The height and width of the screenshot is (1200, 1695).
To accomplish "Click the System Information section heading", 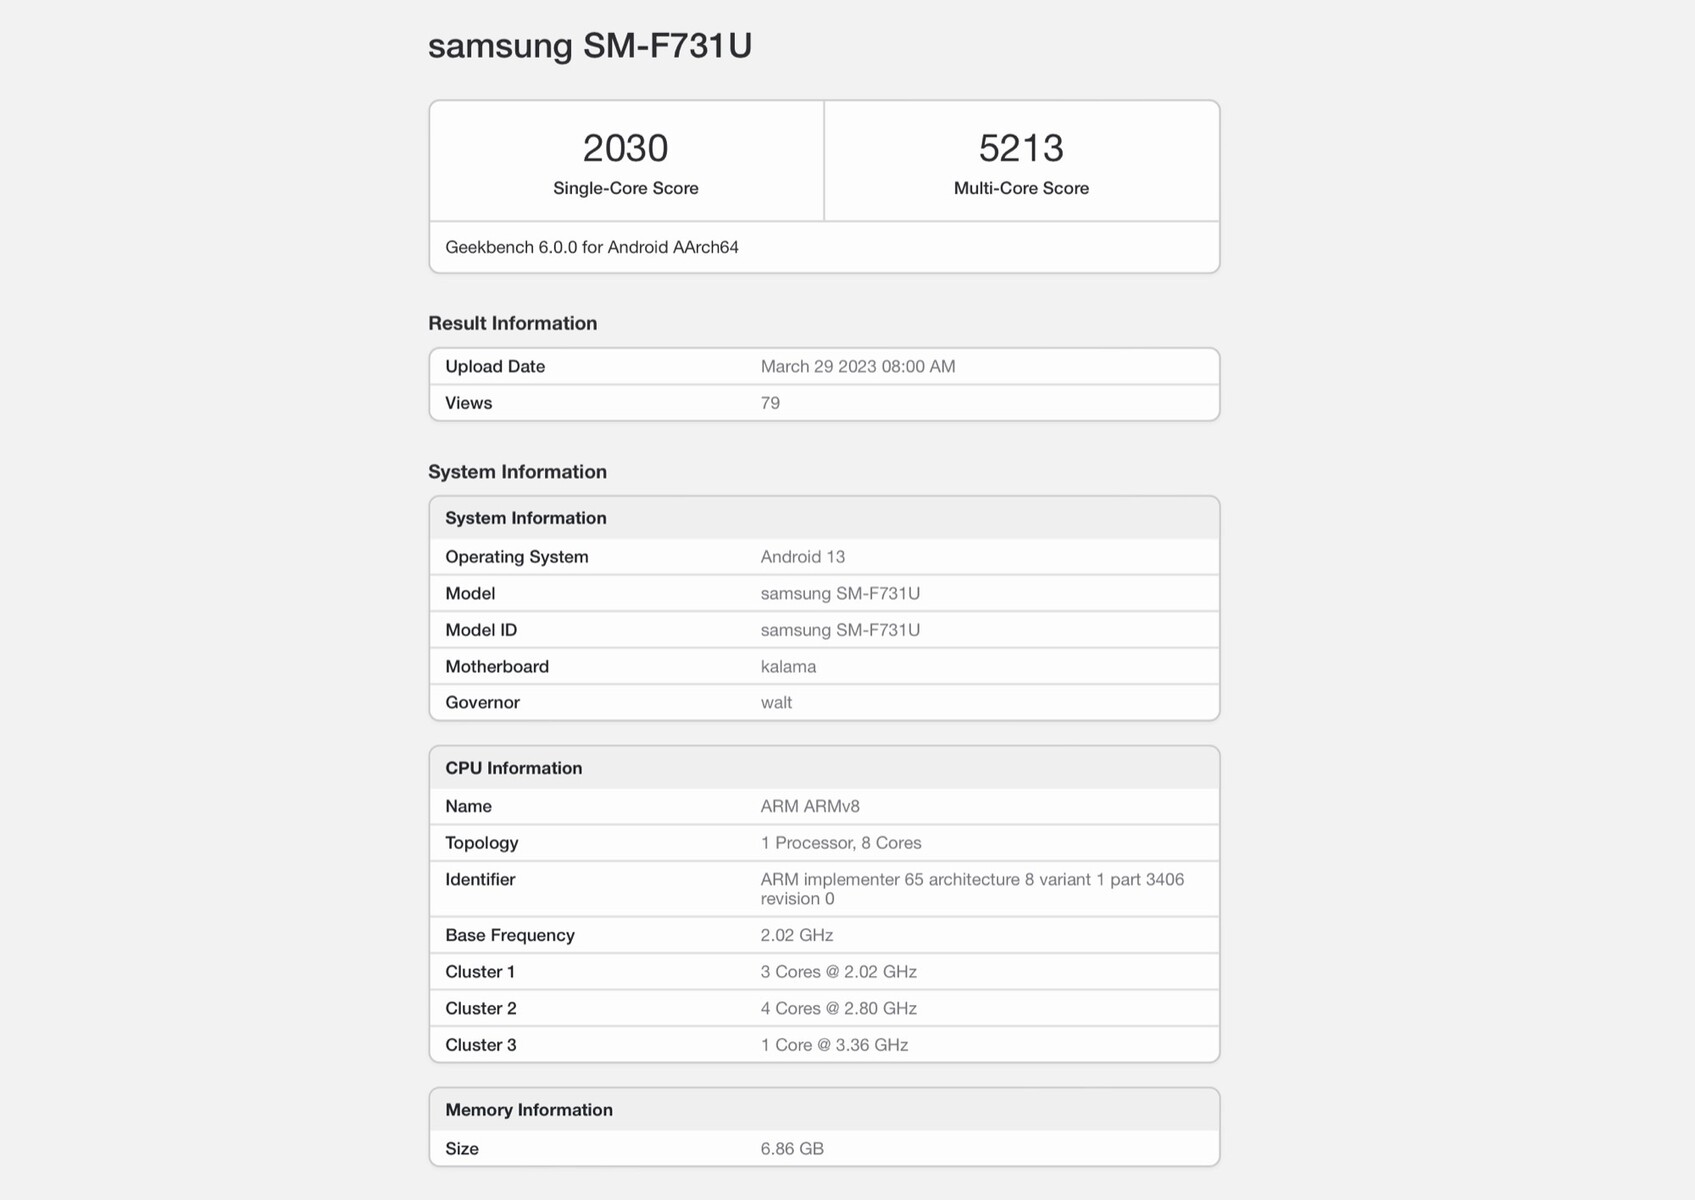I will pyautogui.click(x=517, y=471).
